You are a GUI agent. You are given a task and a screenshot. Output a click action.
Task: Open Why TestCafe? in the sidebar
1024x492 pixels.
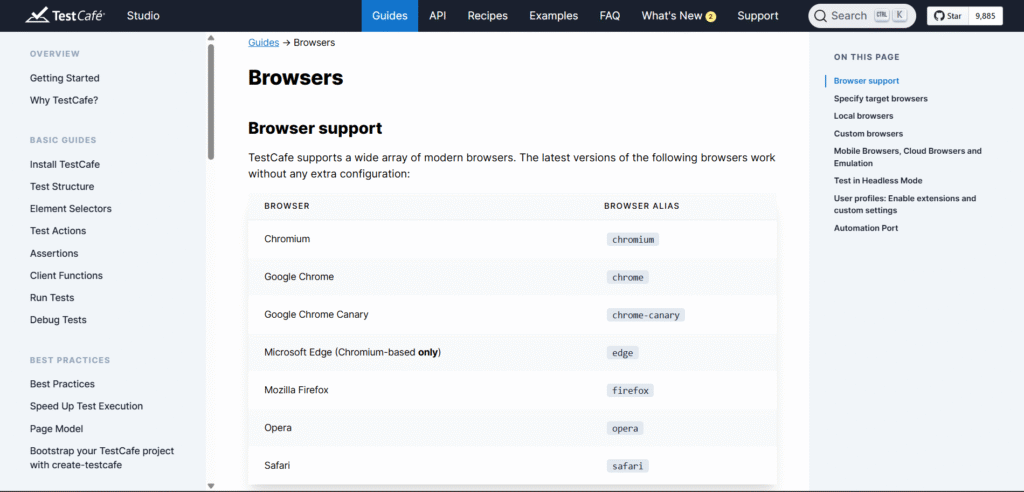(x=64, y=100)
